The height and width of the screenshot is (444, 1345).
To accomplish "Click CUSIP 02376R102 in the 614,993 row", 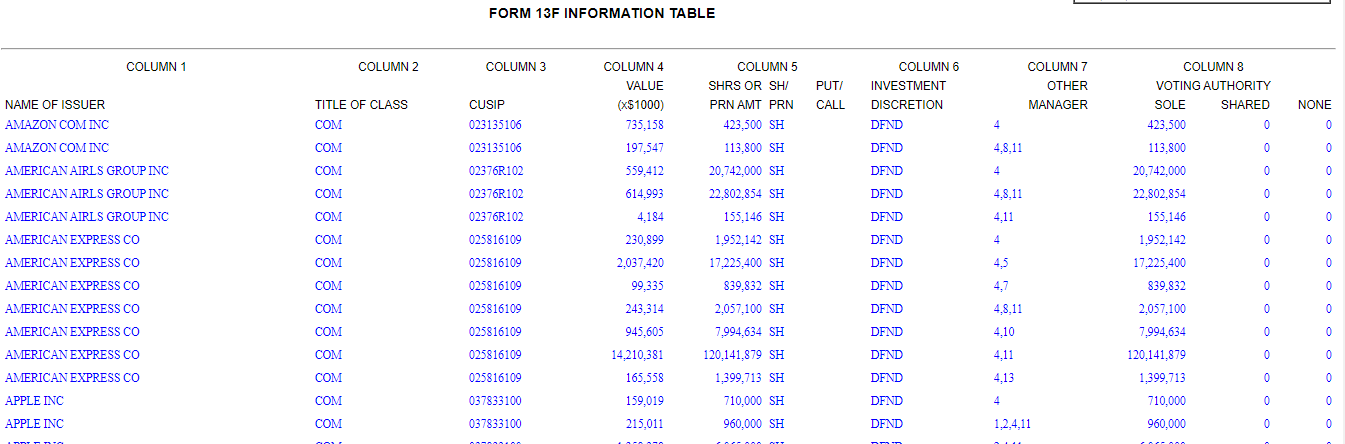I will pos(496,194).
